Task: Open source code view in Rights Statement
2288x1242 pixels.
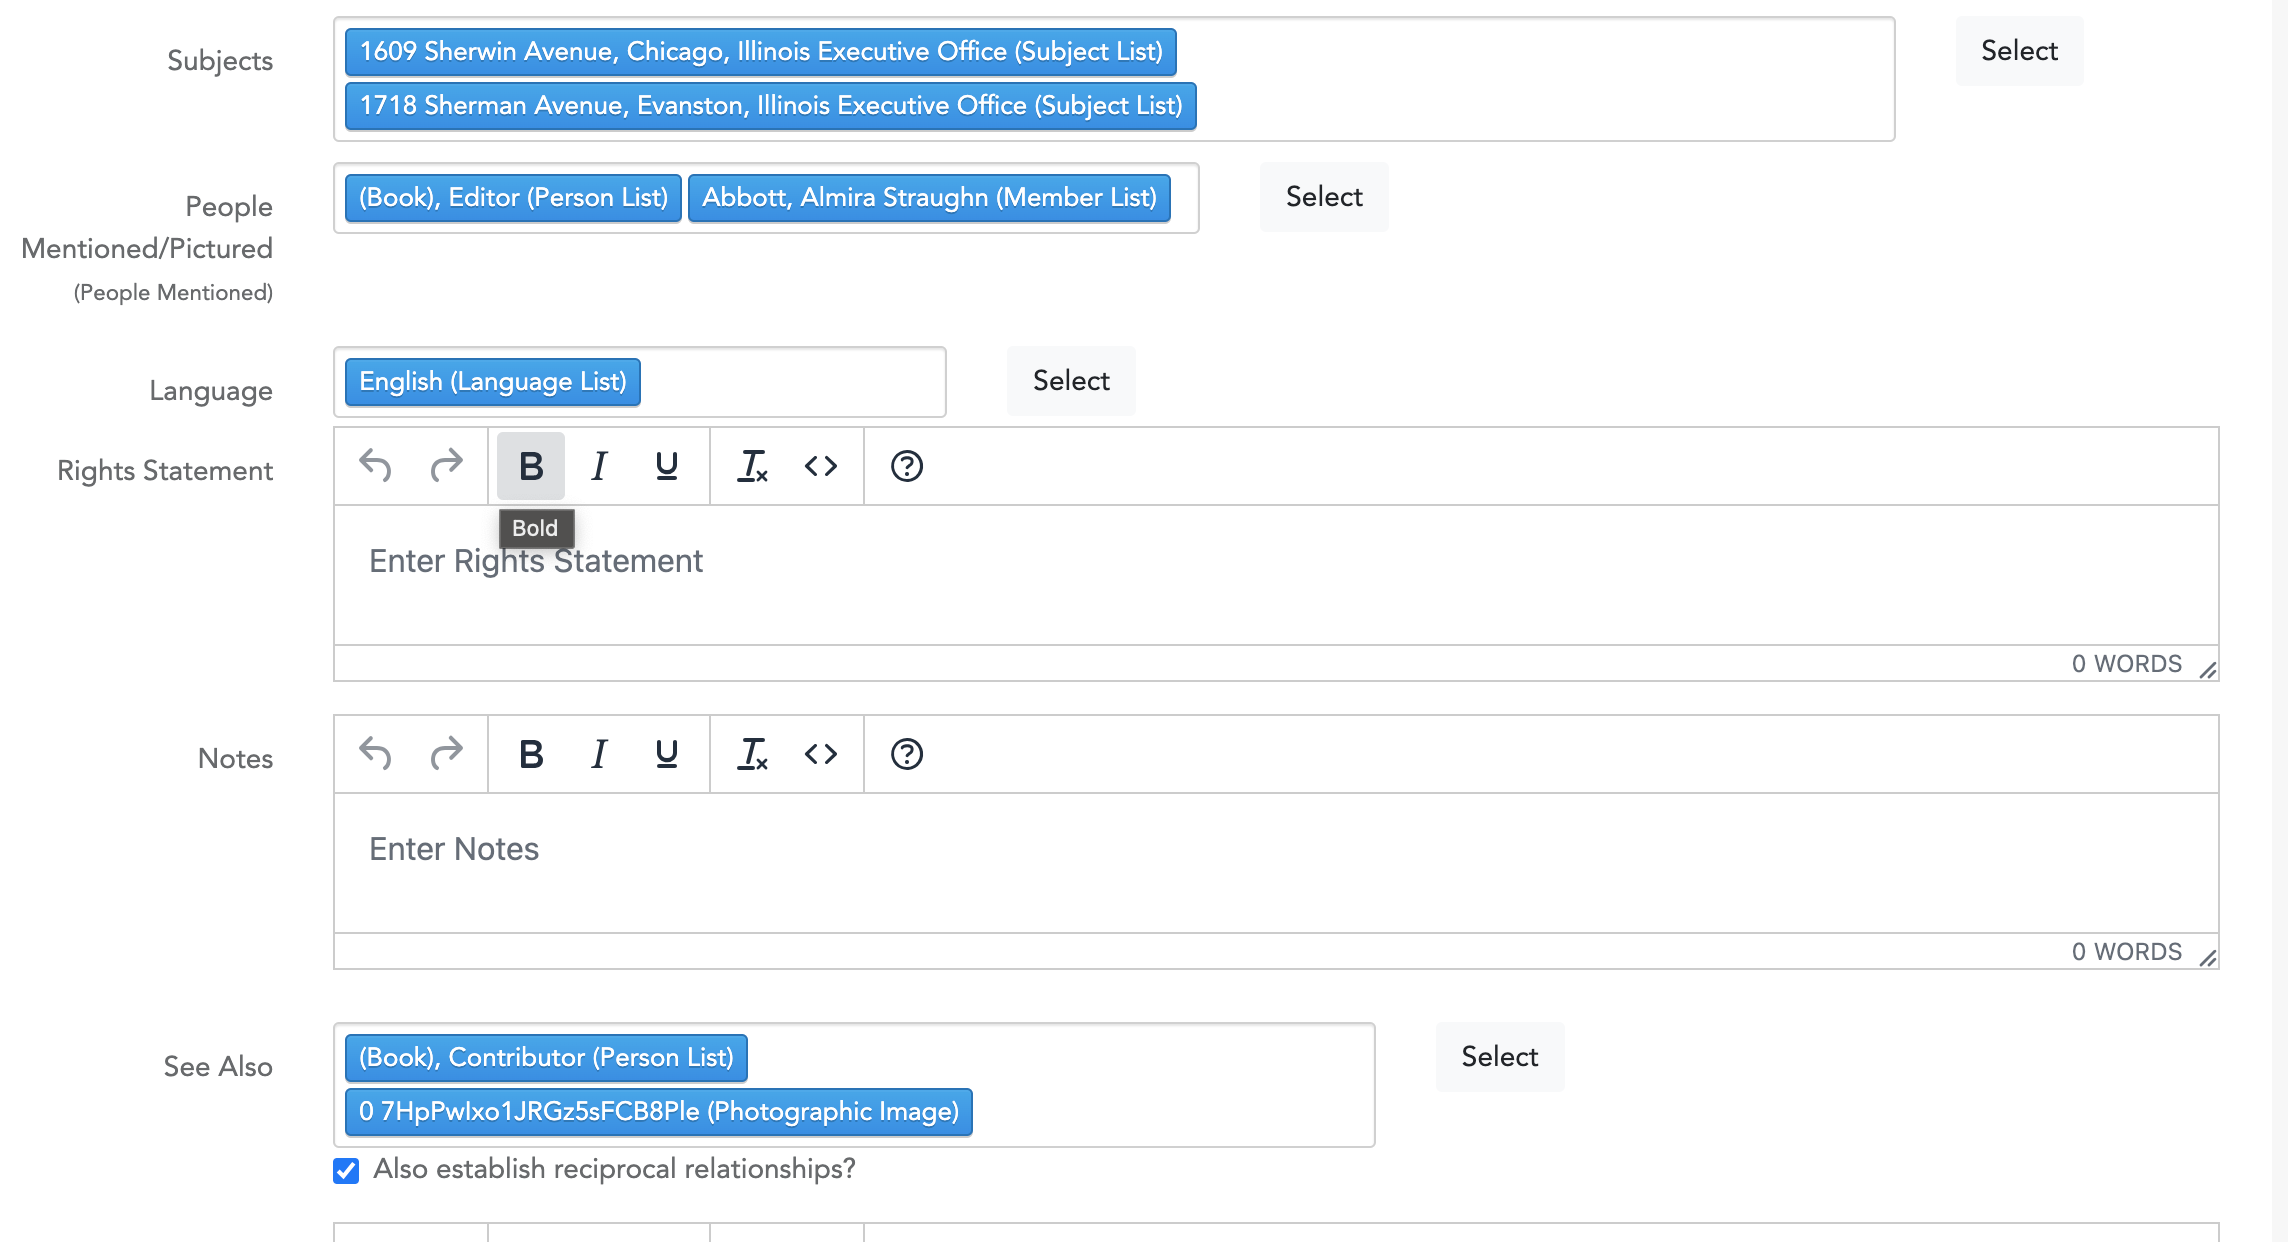Action: click(x=821, y=466)
